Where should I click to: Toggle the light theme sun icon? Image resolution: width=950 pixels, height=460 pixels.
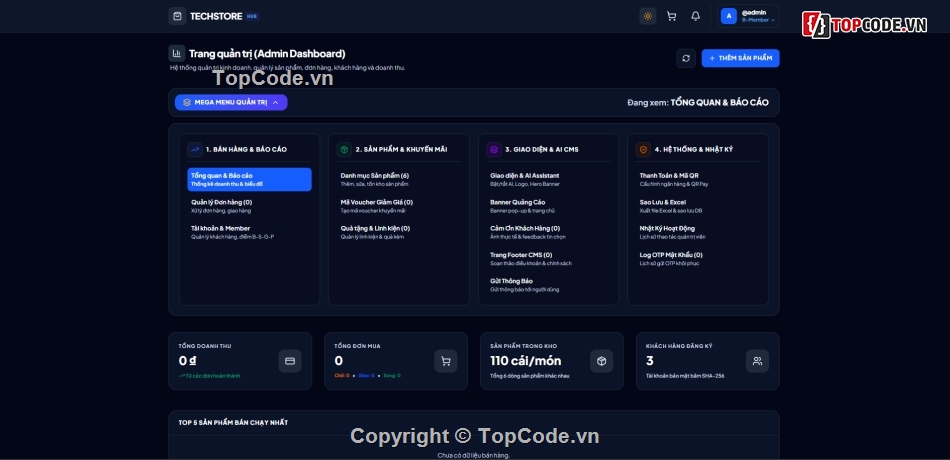pos(648,16)
